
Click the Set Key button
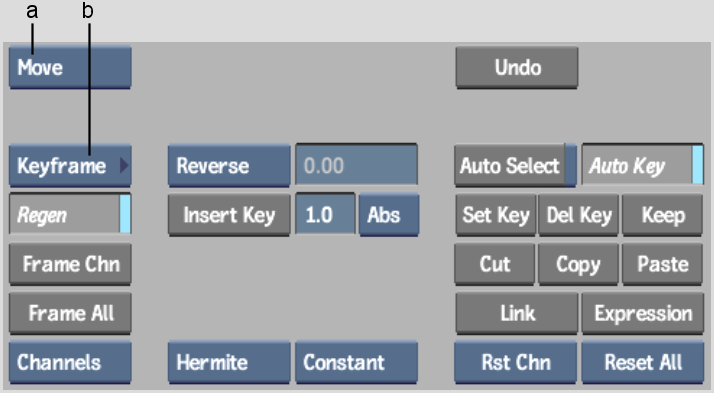[x=496, y=215]
